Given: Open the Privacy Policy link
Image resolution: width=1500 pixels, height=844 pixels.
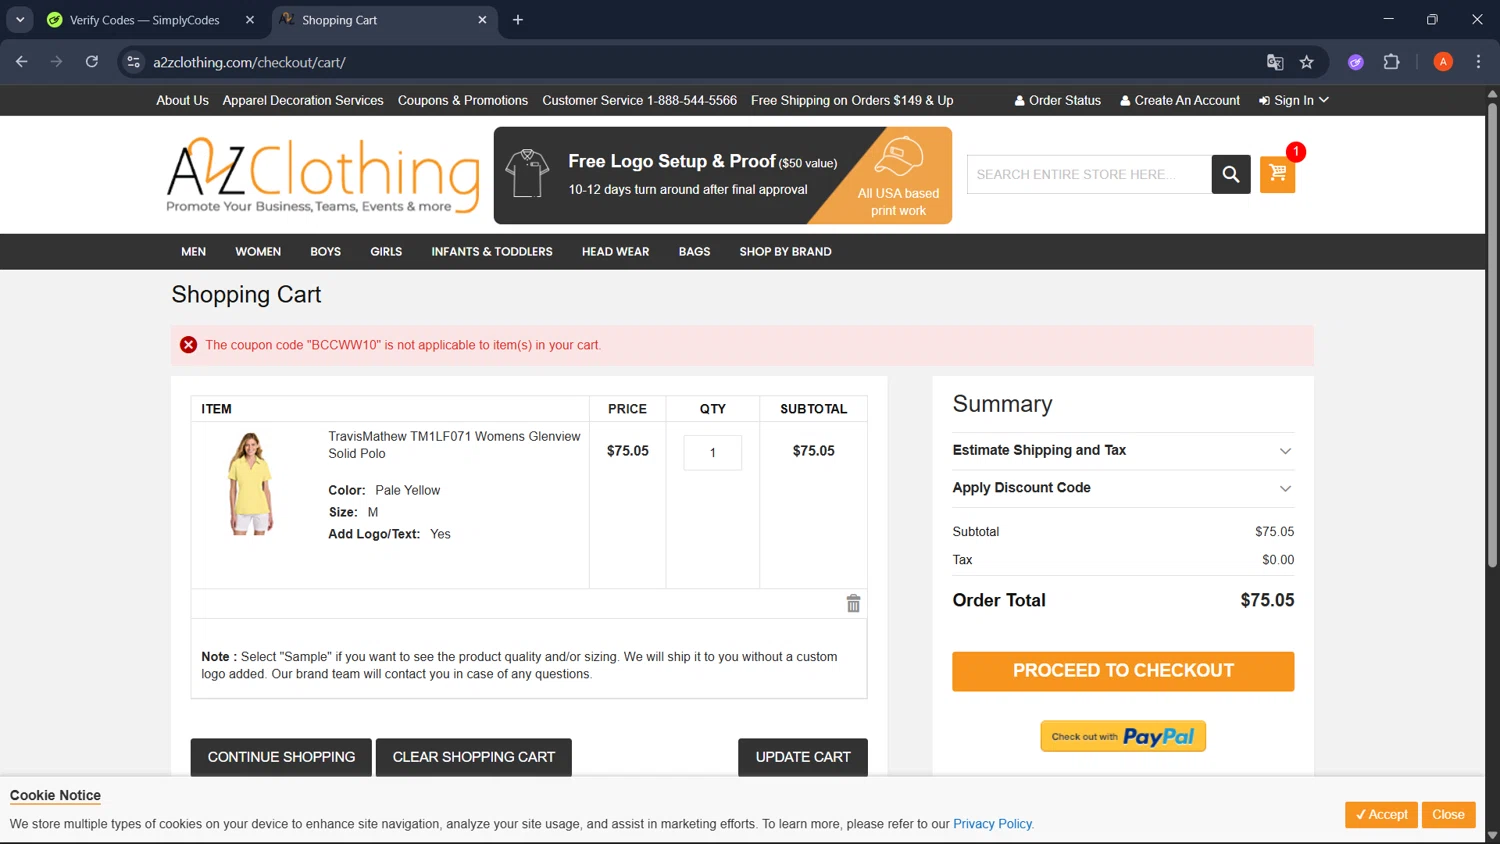Looking at the screenshot, I should pos(992,824).
